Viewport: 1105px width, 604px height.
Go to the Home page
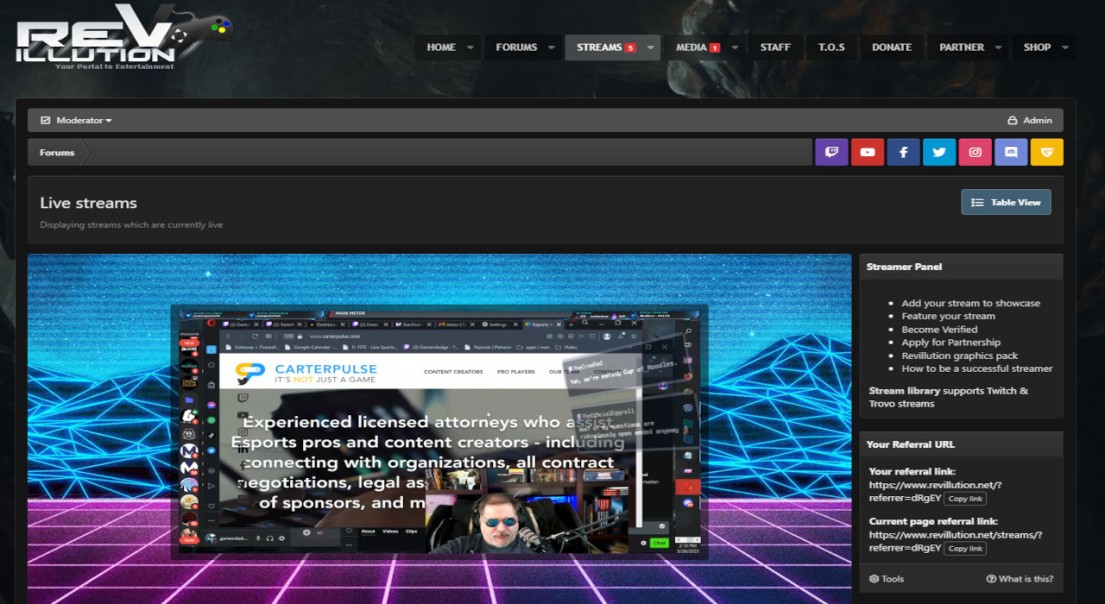[x=441, y=48]
